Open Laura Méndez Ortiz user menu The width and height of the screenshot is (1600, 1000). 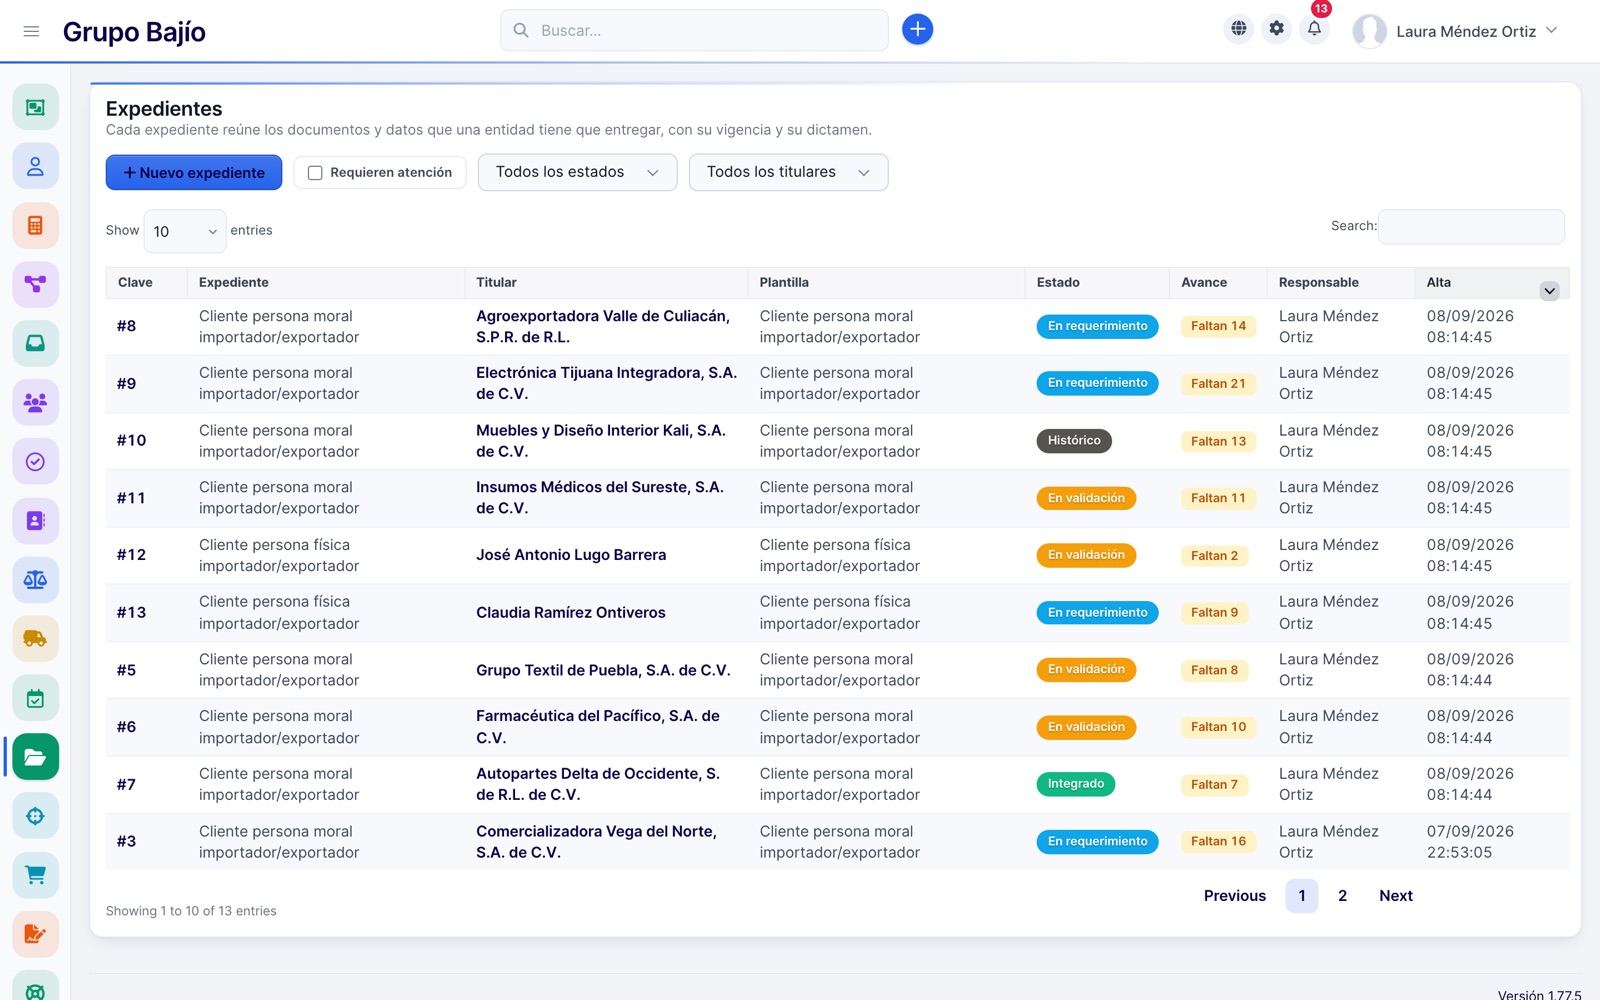tap(1456, 31)
